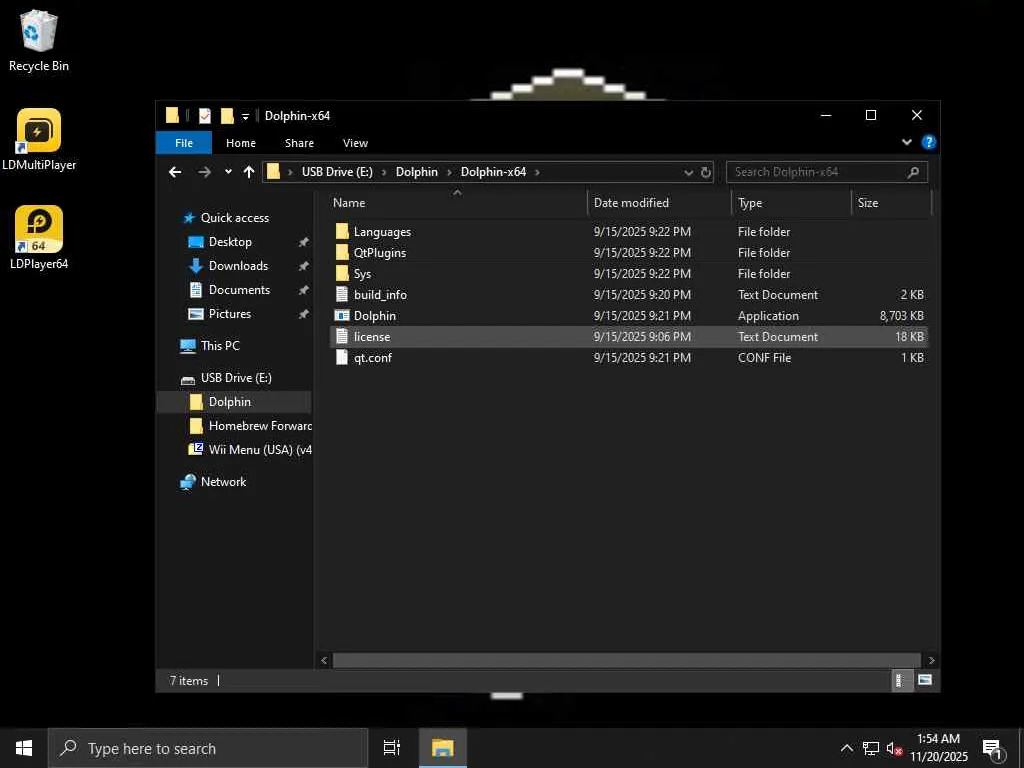
Task: Sort by Name column header
Action: coord(457,202)
